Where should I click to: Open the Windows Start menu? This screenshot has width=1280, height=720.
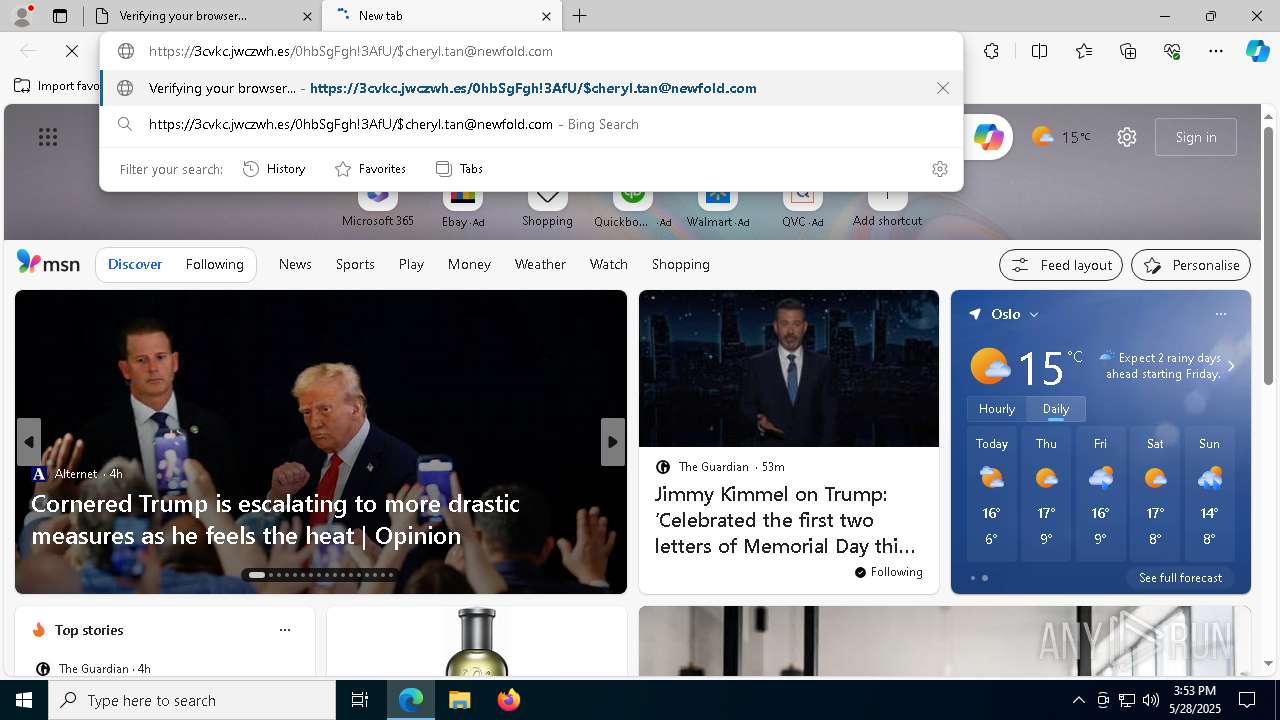(24, 700)
